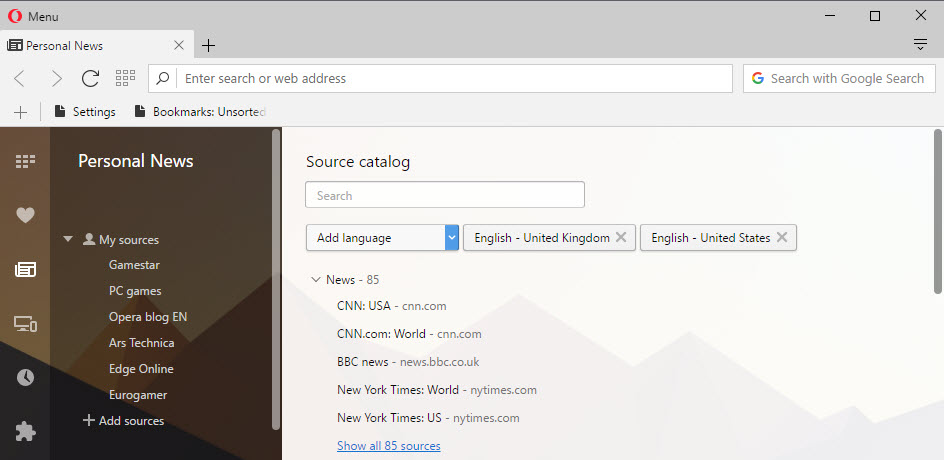
Task: Open the Eurogamer source
Action: (x=138, y=395)
